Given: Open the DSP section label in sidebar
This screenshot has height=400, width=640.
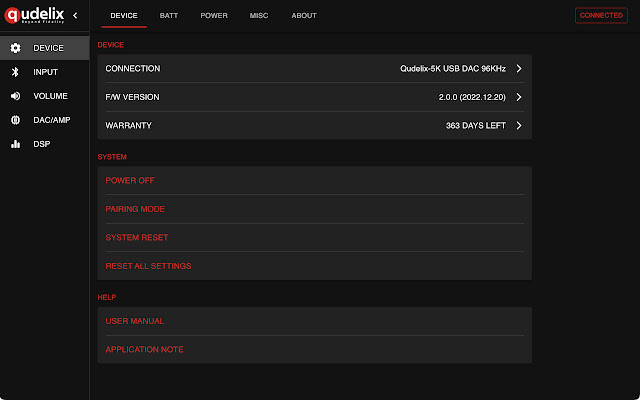Looking at the screenshot, I should [x=42, y=144].
